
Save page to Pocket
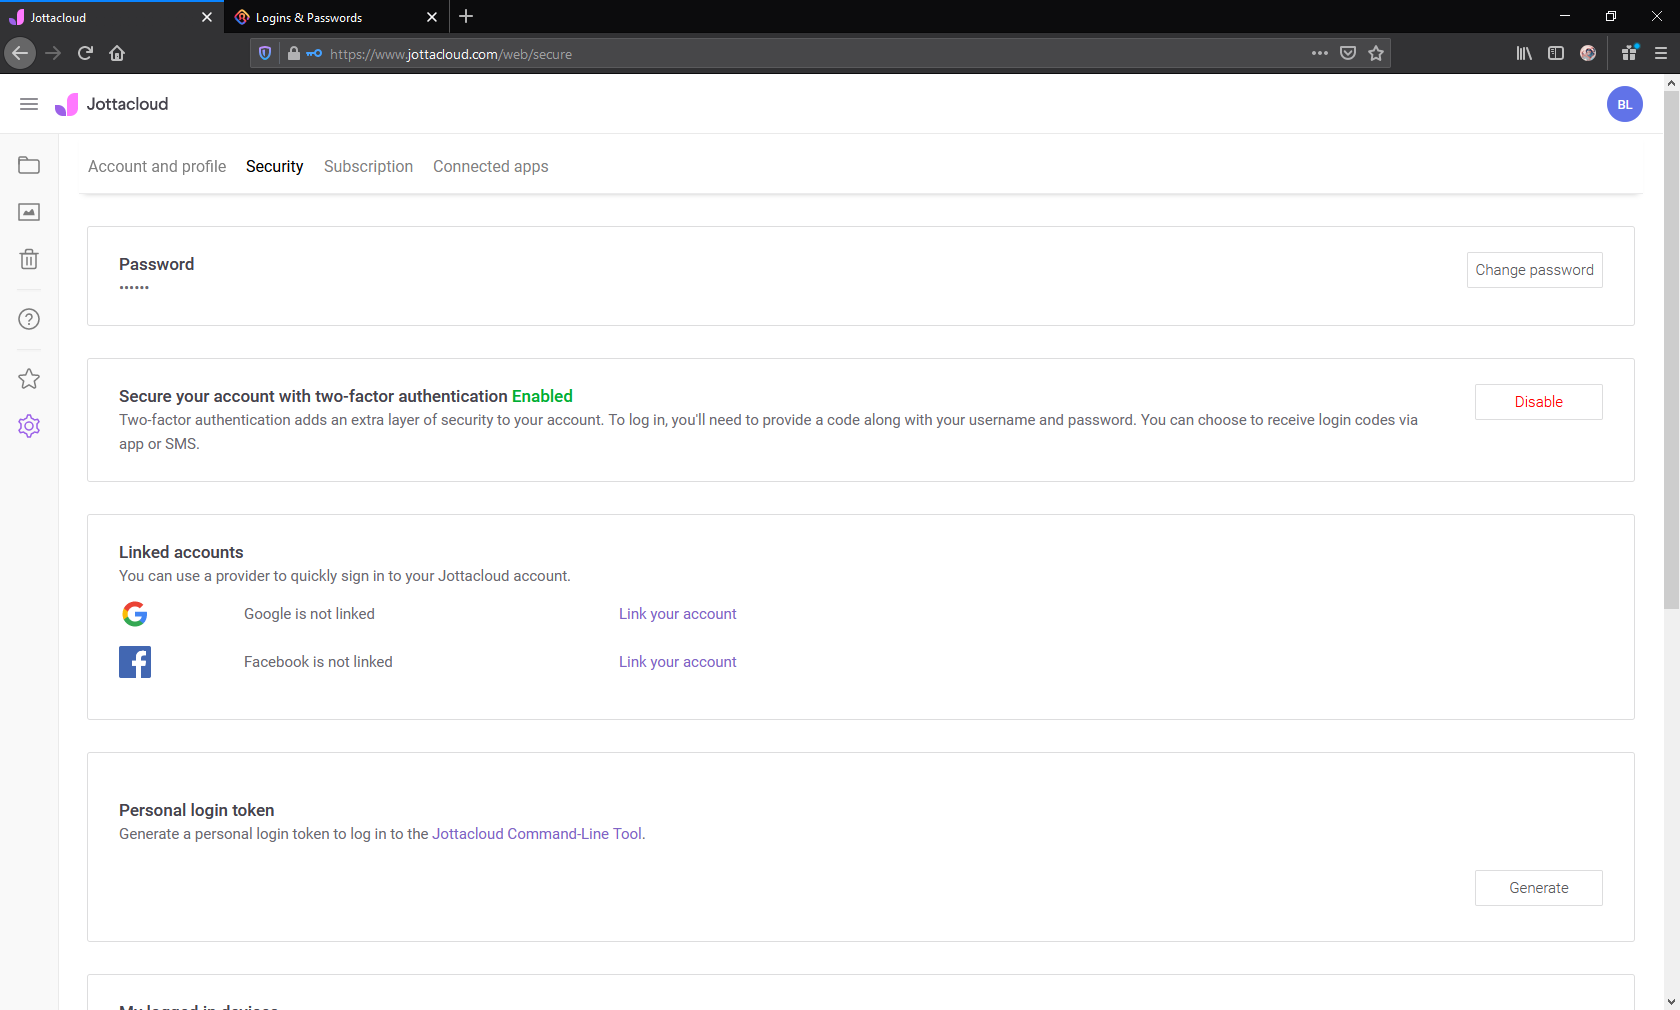pyautogui.click(x=1348, y=53)
